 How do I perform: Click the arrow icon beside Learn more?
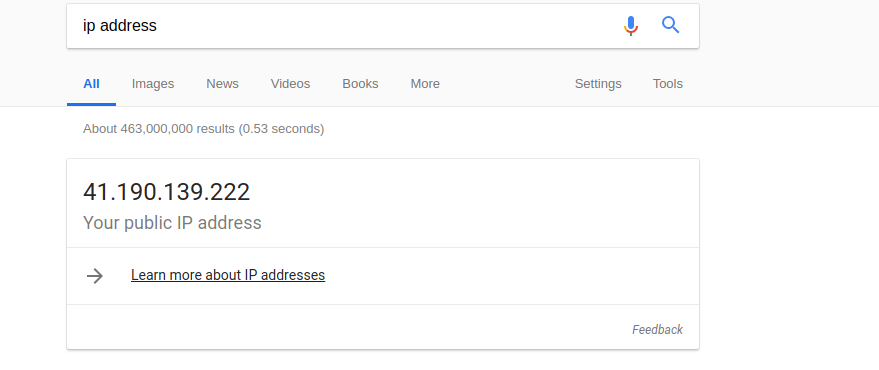[x=95, y=276]
